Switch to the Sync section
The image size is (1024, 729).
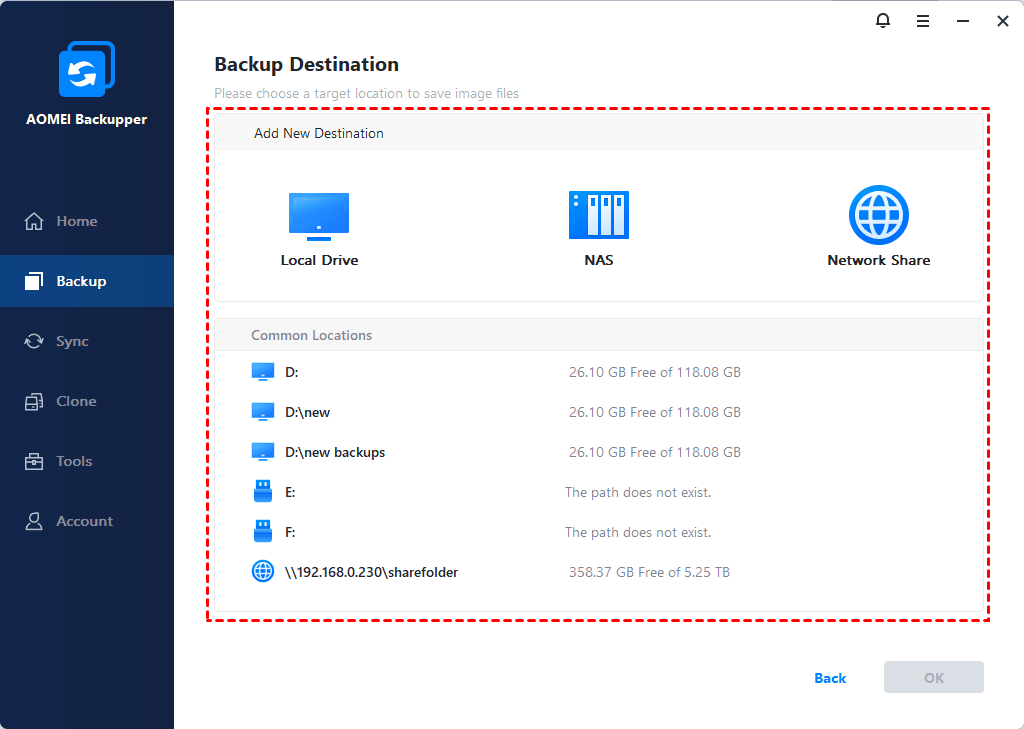tap(72, 341)
